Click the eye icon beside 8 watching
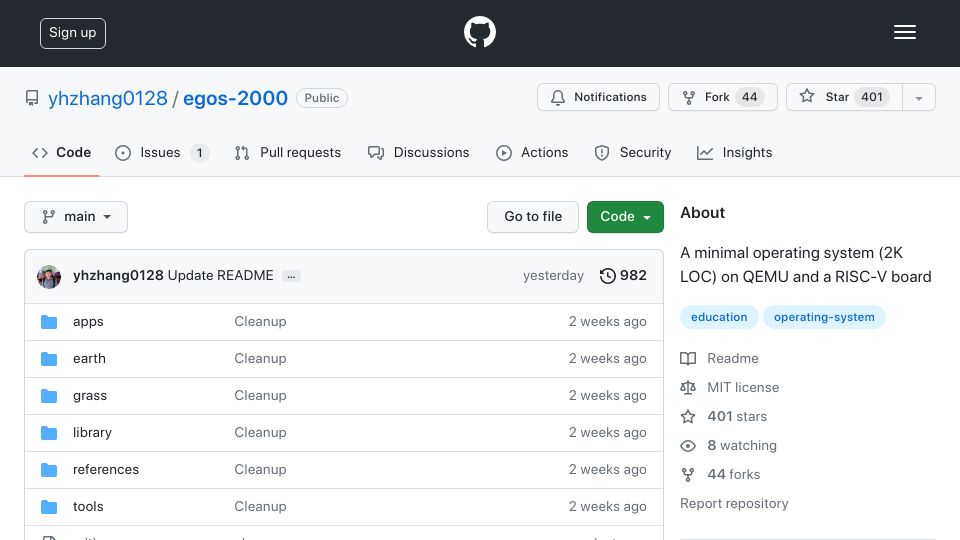This screenshot has width=960, height=540. click(x=688, y=446)
